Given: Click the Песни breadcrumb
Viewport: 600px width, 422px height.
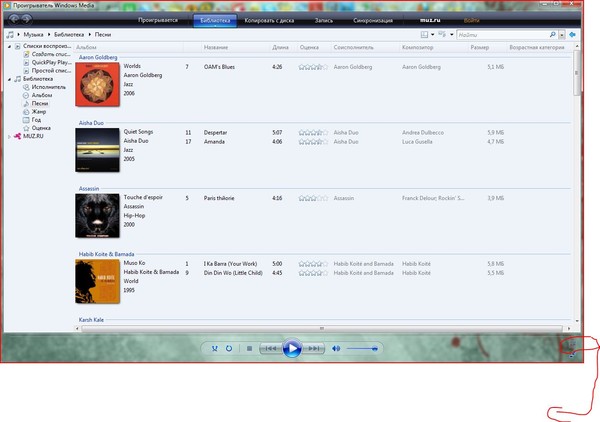Looking at the screenshot, I should coord(103,34).
